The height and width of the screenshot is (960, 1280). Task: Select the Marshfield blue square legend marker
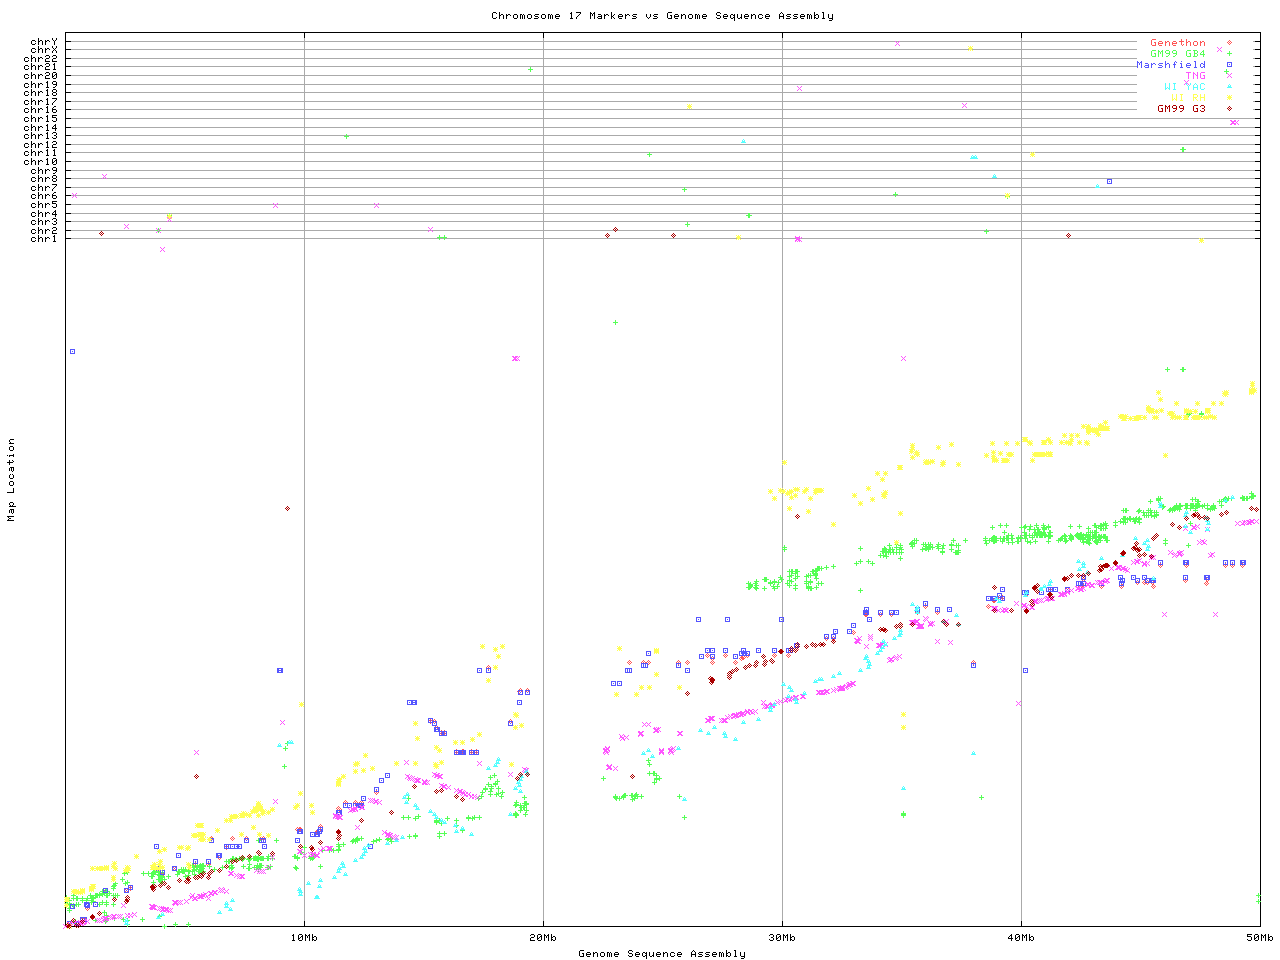(1229, 65)
